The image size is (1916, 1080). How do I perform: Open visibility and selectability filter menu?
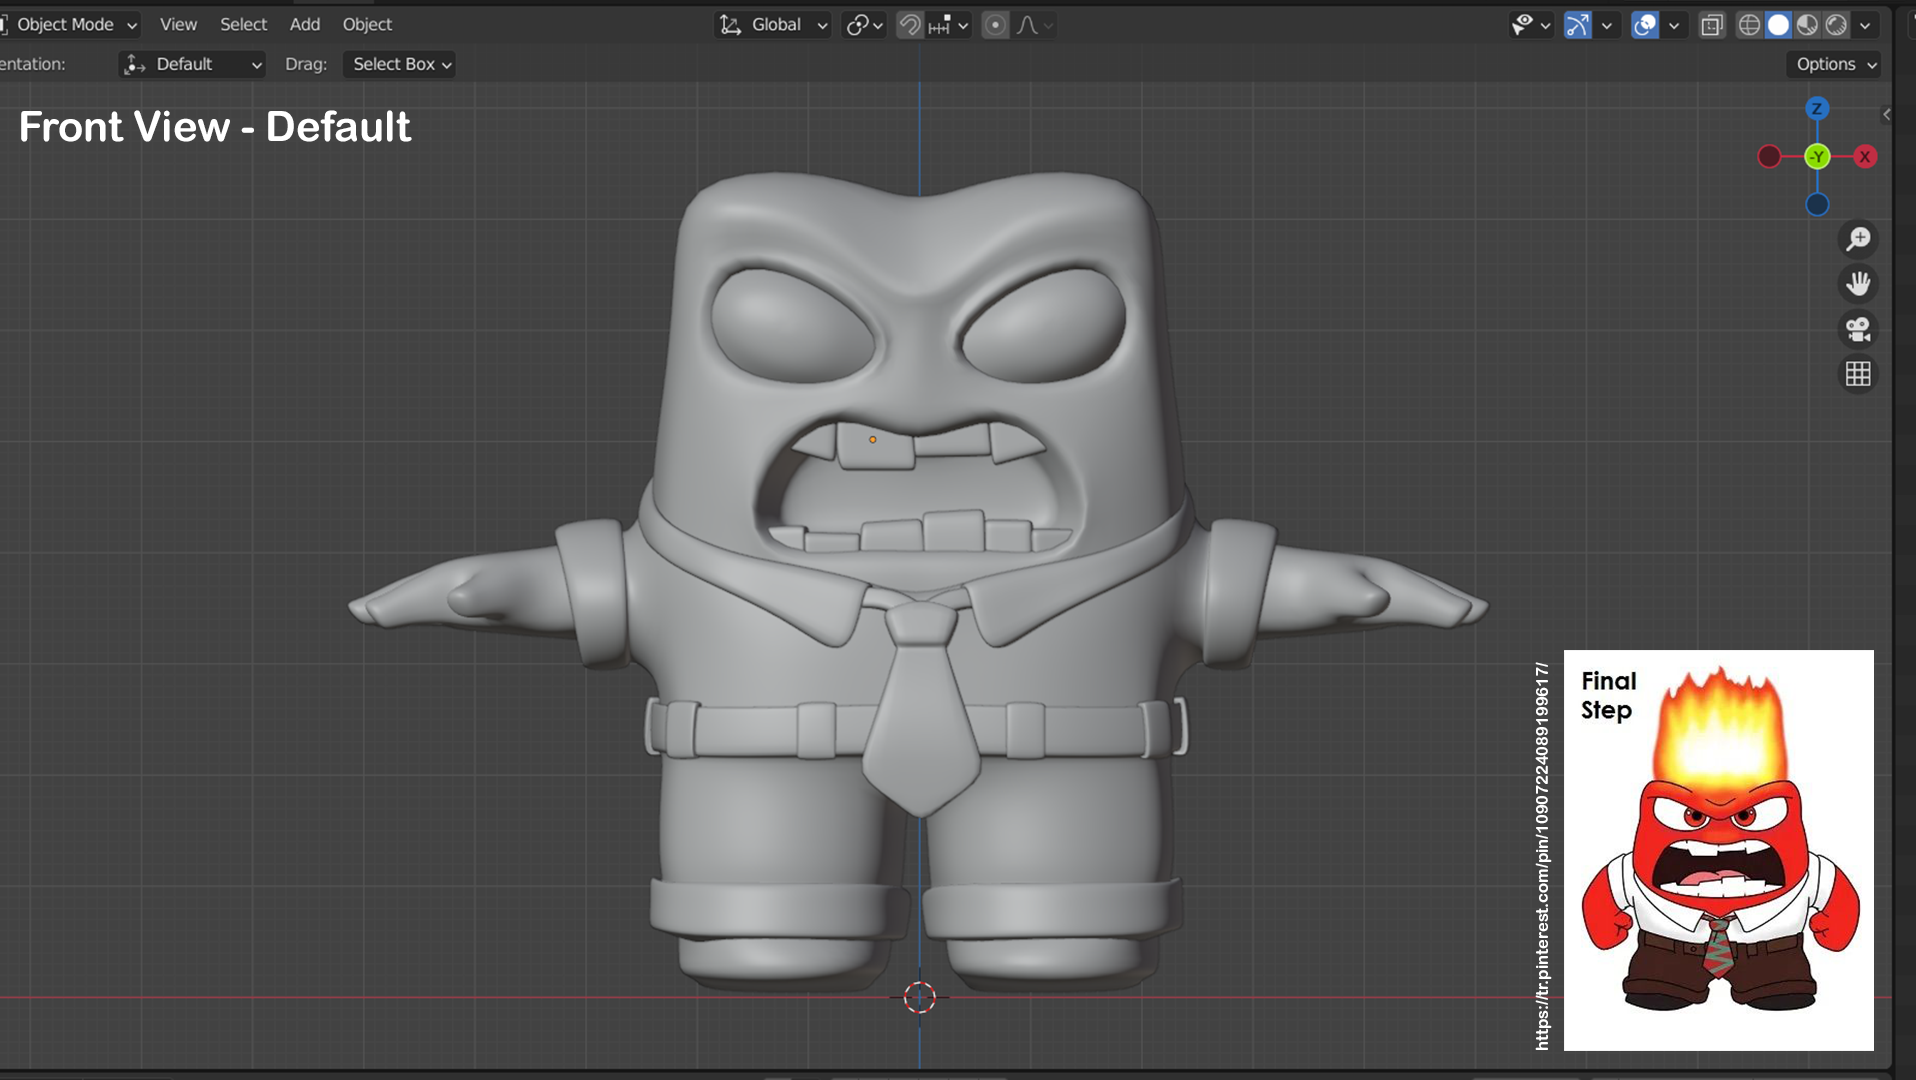coord(1530,25)
